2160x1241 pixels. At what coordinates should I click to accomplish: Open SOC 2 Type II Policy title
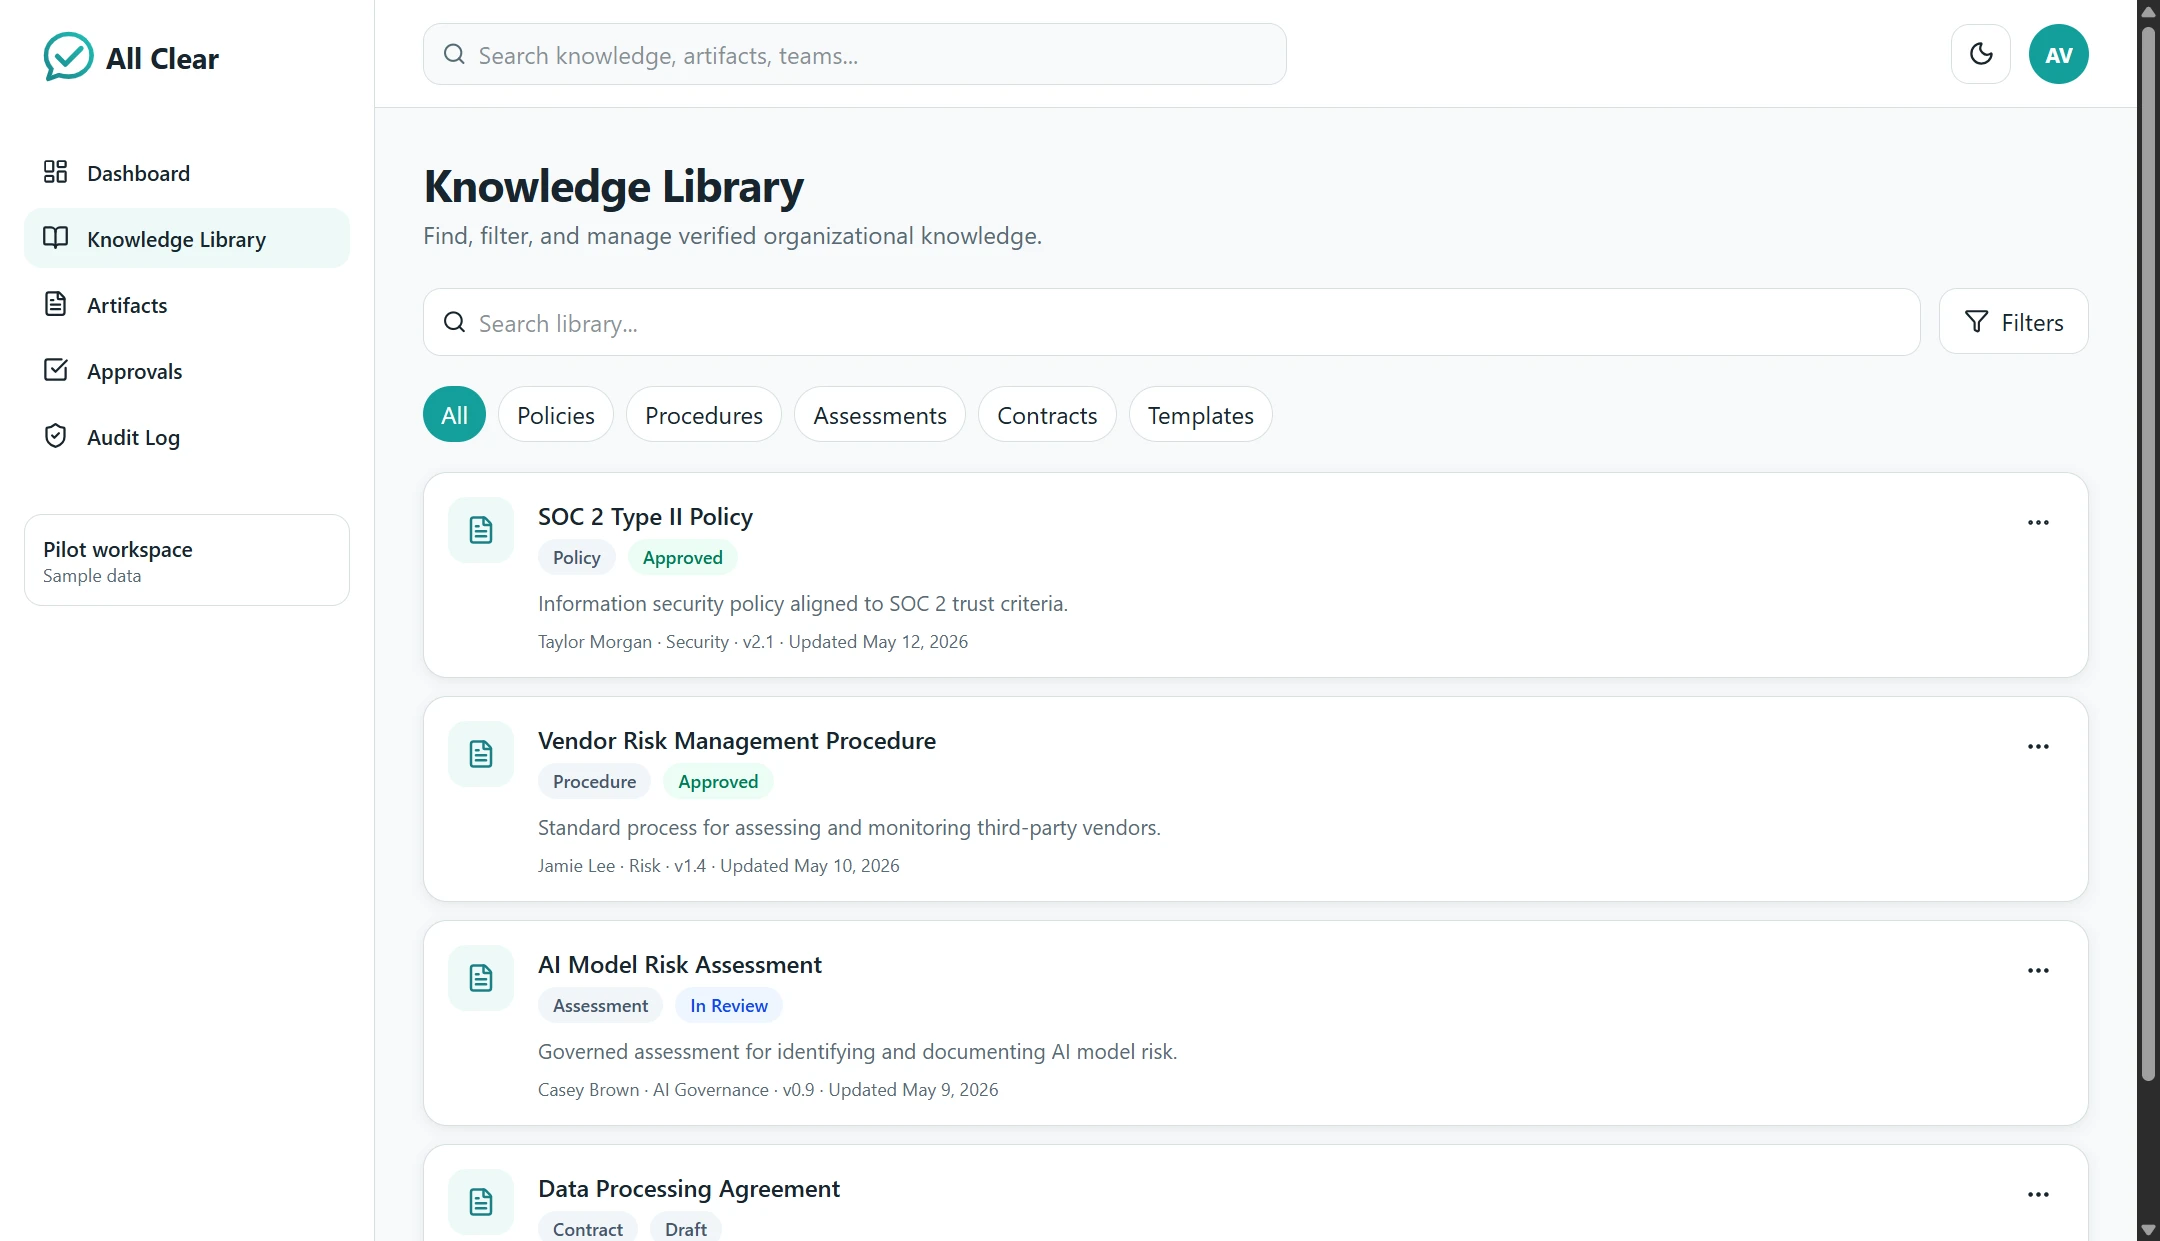click(x=645, y=517)
